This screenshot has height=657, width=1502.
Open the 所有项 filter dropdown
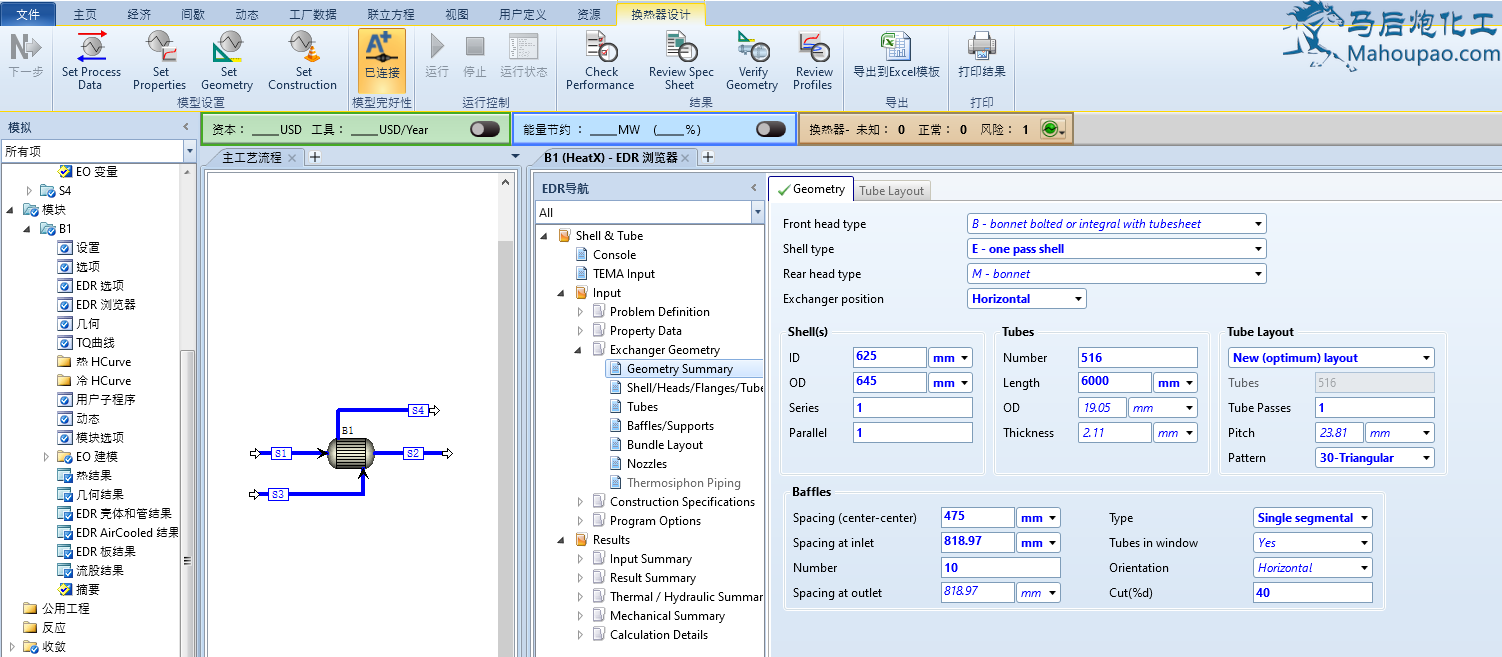pyautogui.click(x=190, y=151)
